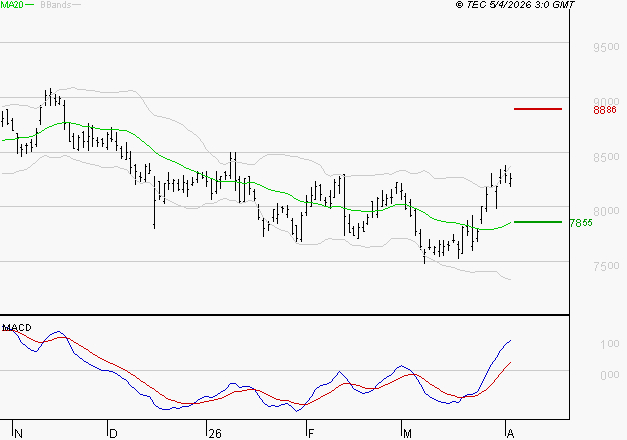Click the MACD 000 axis label
Viewport: 627px width, 440px height.
[609, 375]
